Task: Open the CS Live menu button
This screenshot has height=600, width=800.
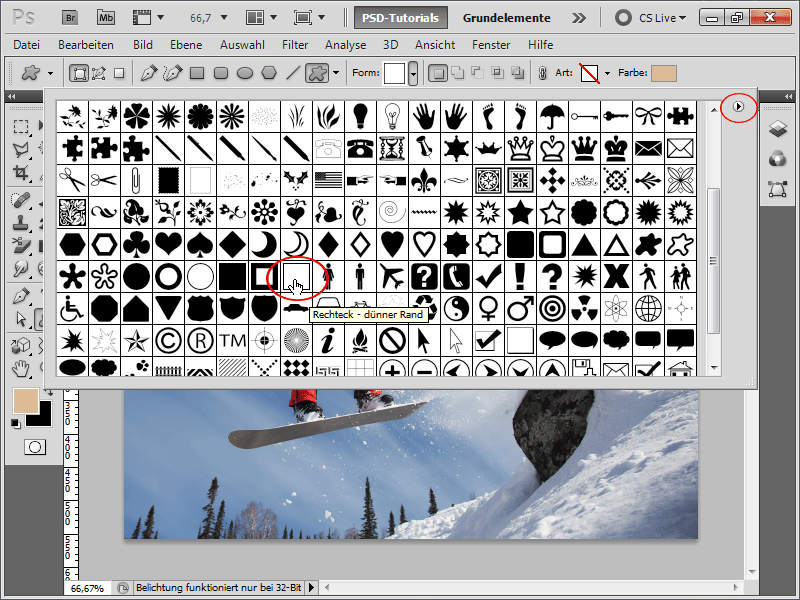Action: pos(651,18)
